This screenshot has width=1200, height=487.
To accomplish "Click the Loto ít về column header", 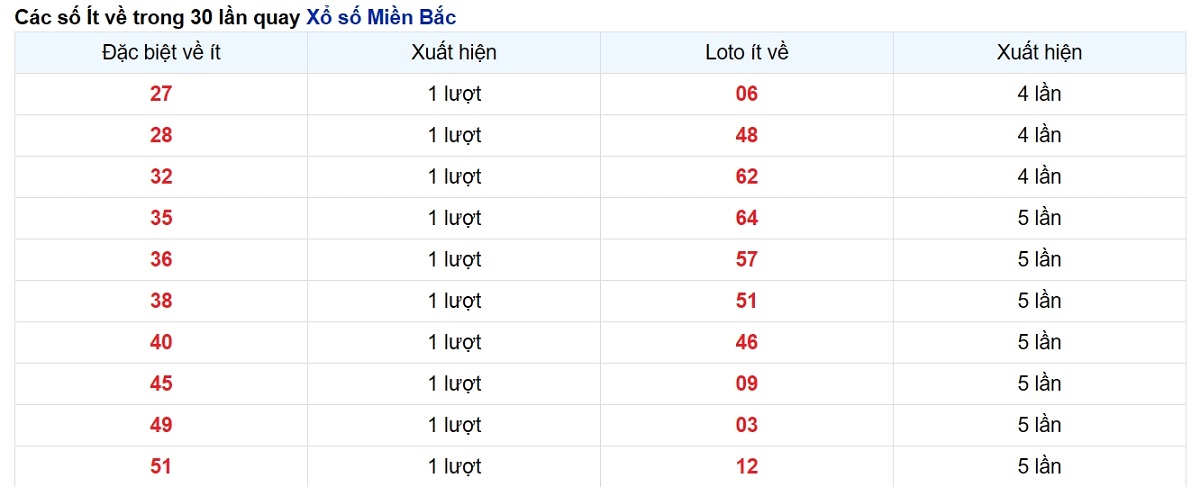I will click(x=747, y=53).
